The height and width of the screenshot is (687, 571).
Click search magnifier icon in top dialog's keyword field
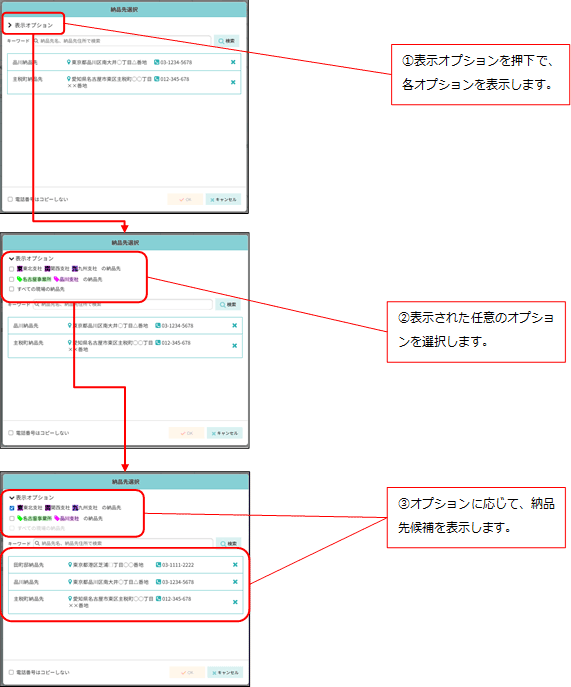[37, 41]
